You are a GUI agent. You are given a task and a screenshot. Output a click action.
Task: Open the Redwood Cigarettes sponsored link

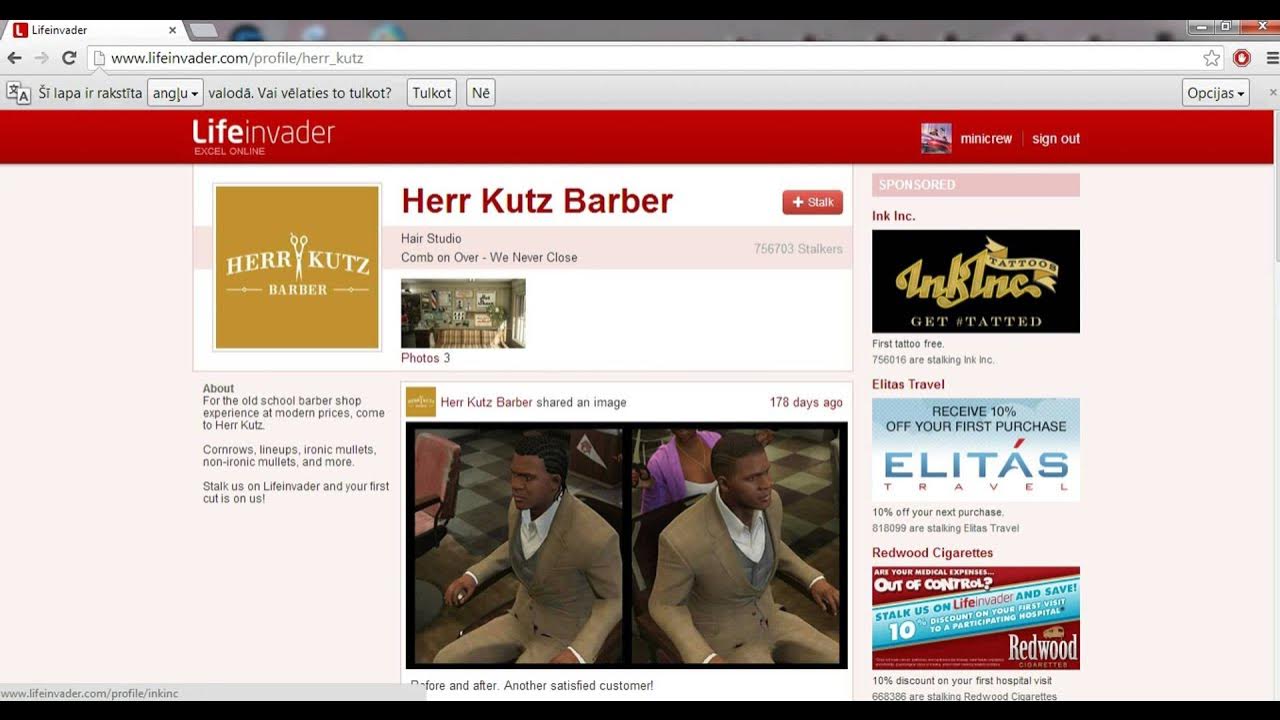[x=933, y=553]
